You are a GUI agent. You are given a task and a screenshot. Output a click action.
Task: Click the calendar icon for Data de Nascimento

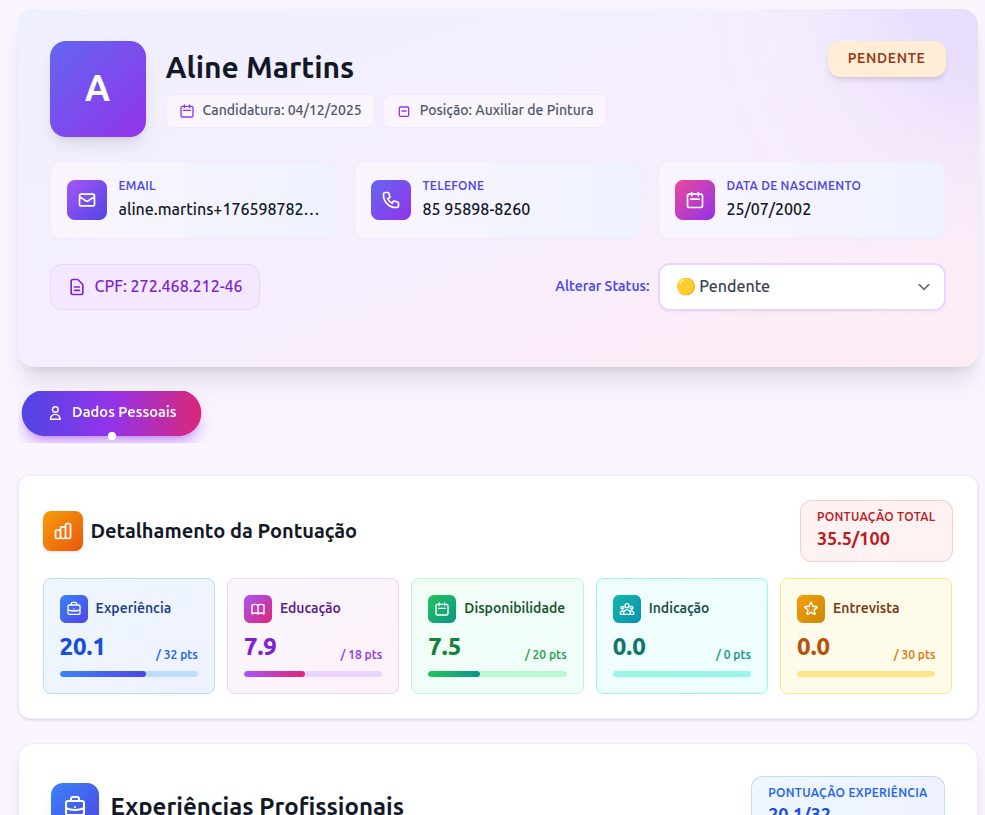pos(695,200)
